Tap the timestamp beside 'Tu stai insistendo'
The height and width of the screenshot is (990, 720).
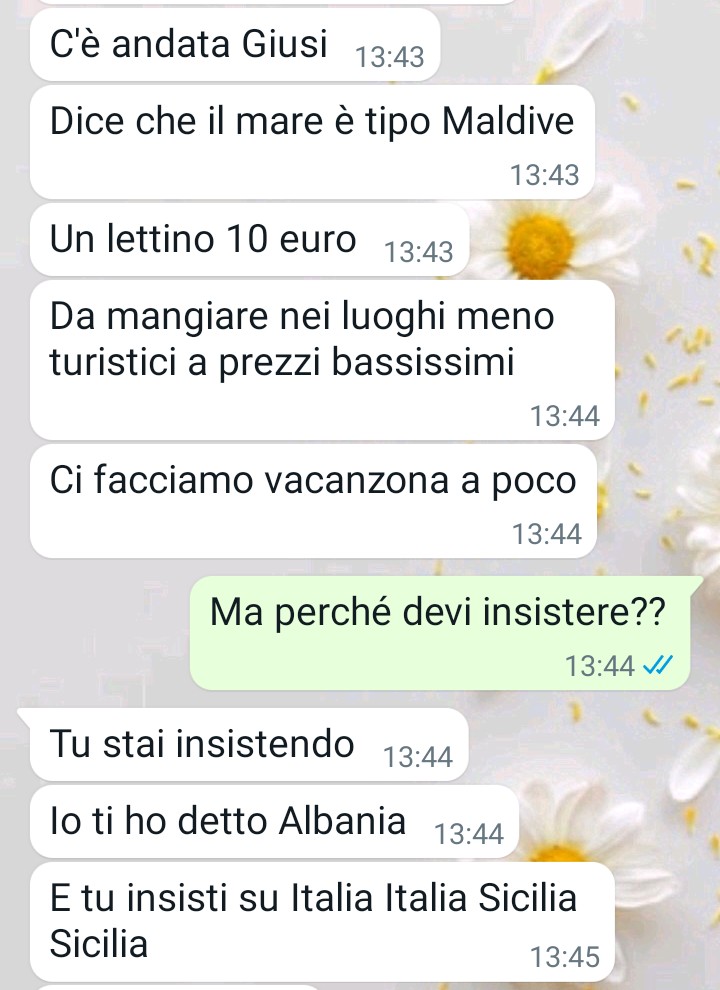418,757
